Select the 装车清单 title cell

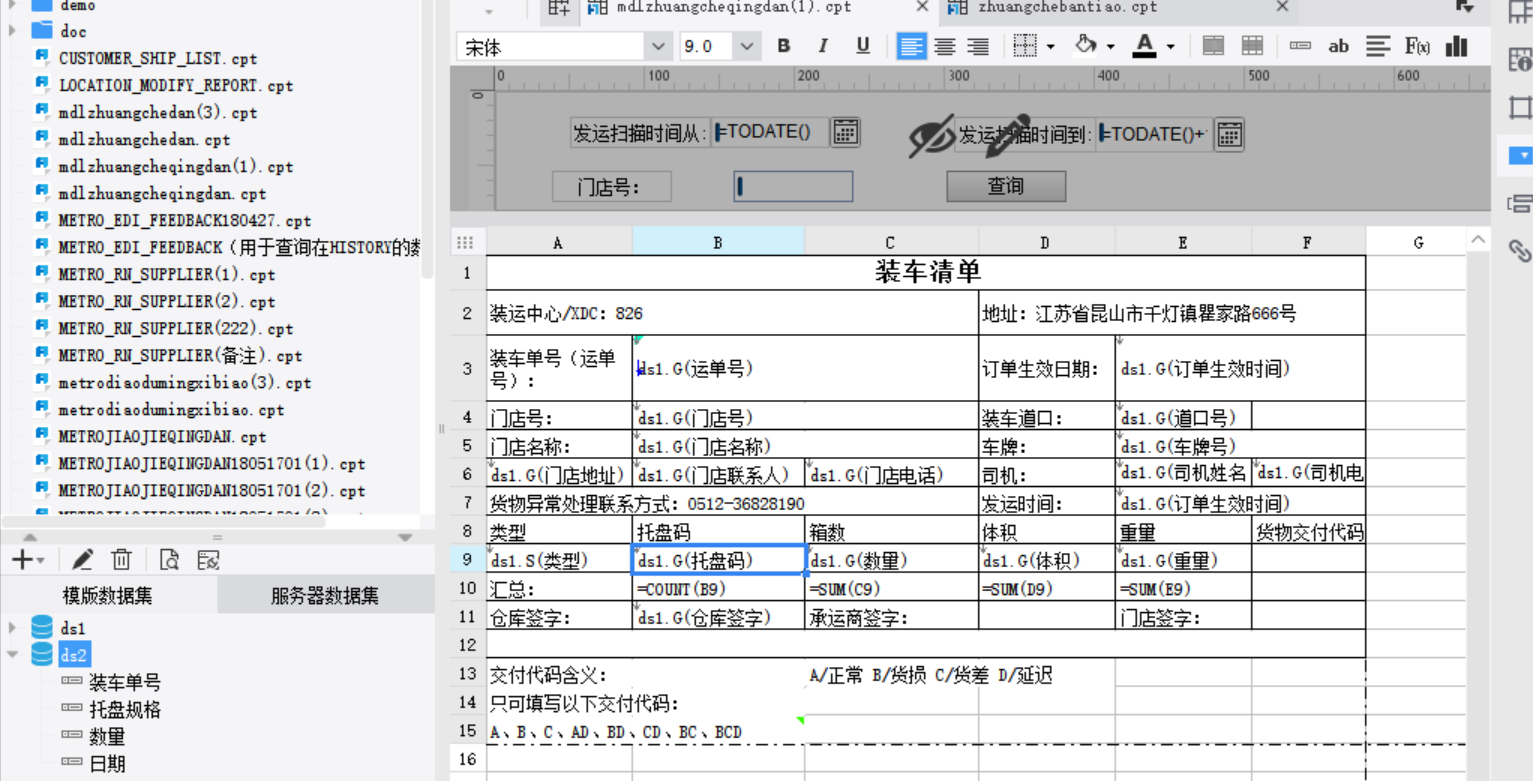(x=926, y=272)
